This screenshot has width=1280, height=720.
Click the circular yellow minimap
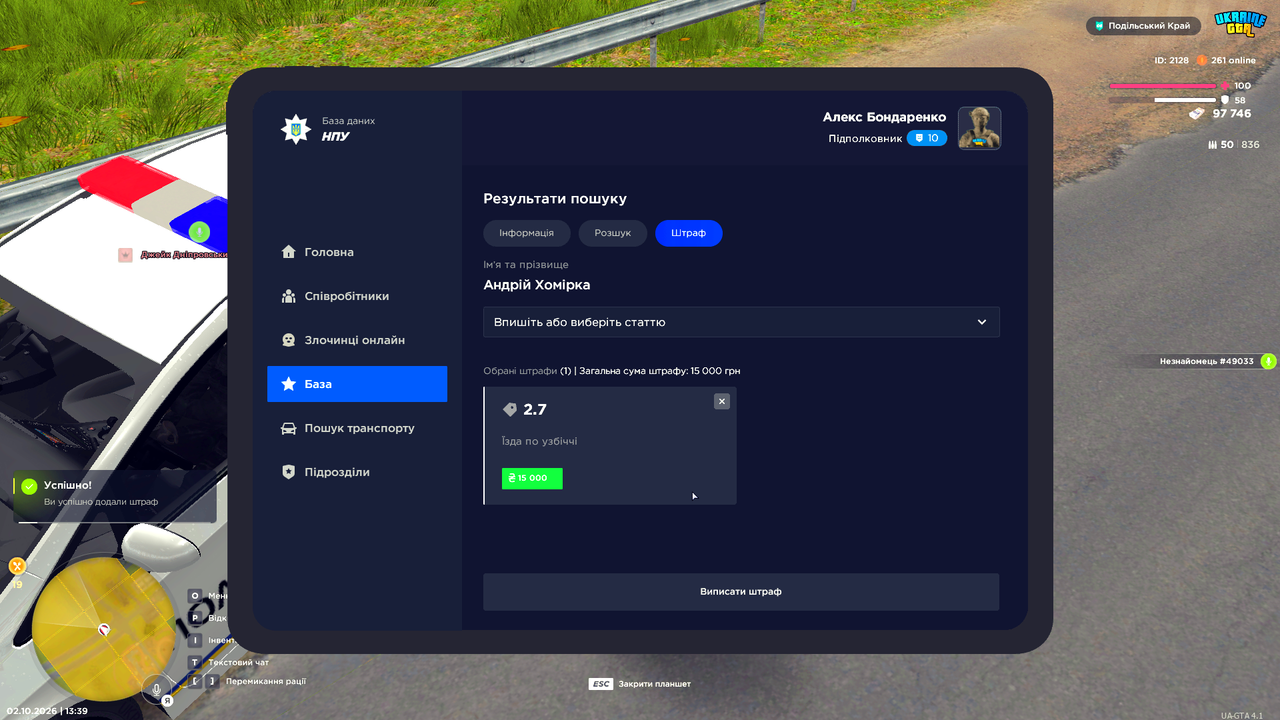pyautogui.click(x=104, y=629)
